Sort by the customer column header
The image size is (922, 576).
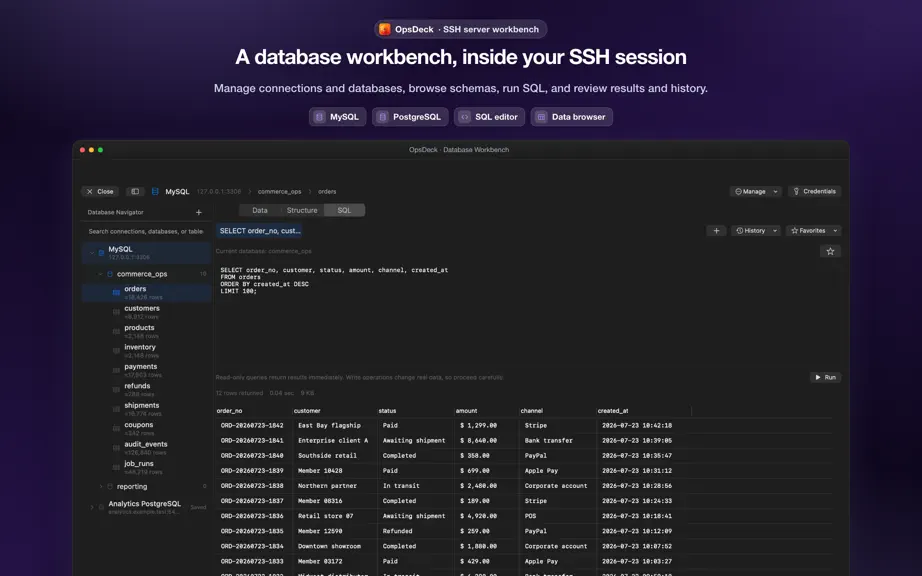(307, 411)
